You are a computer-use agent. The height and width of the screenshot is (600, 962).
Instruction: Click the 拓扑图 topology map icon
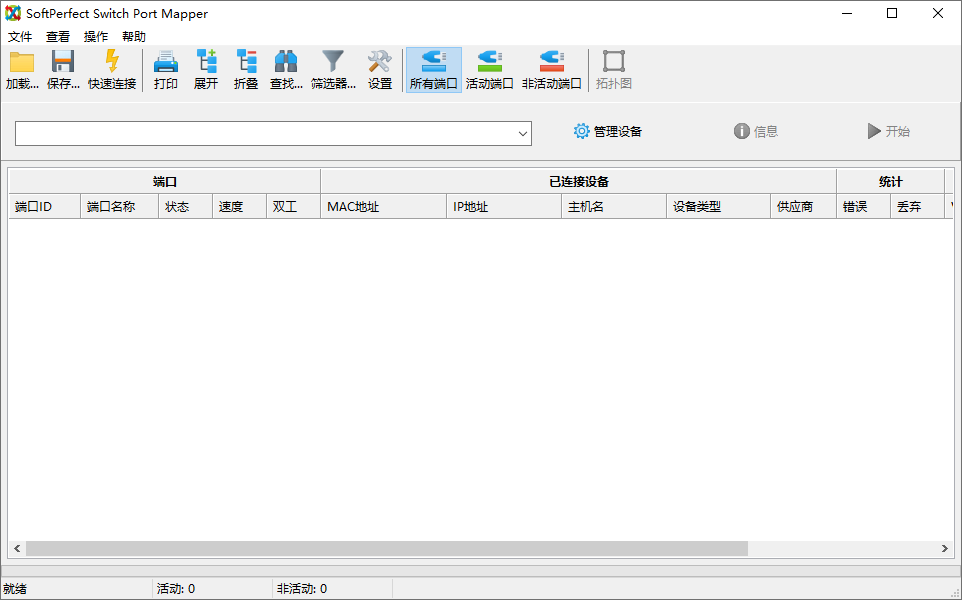613,68
